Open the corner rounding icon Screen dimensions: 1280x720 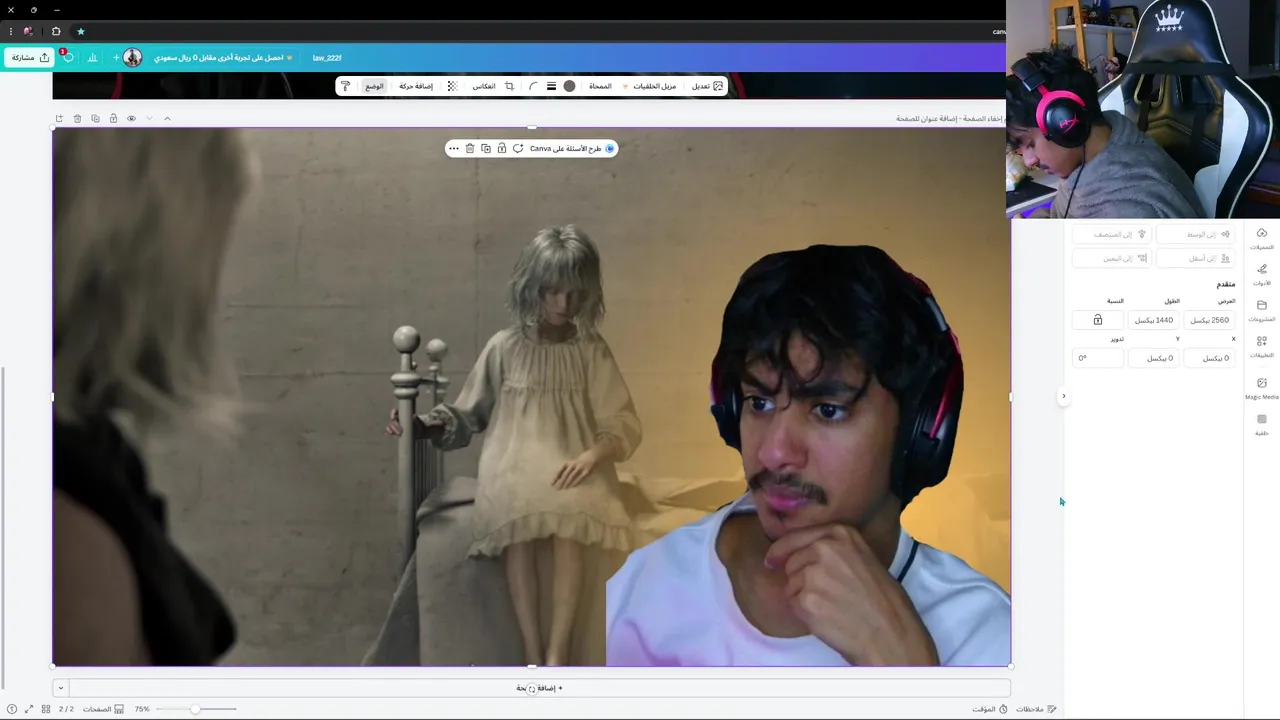[x=533, y=86]
